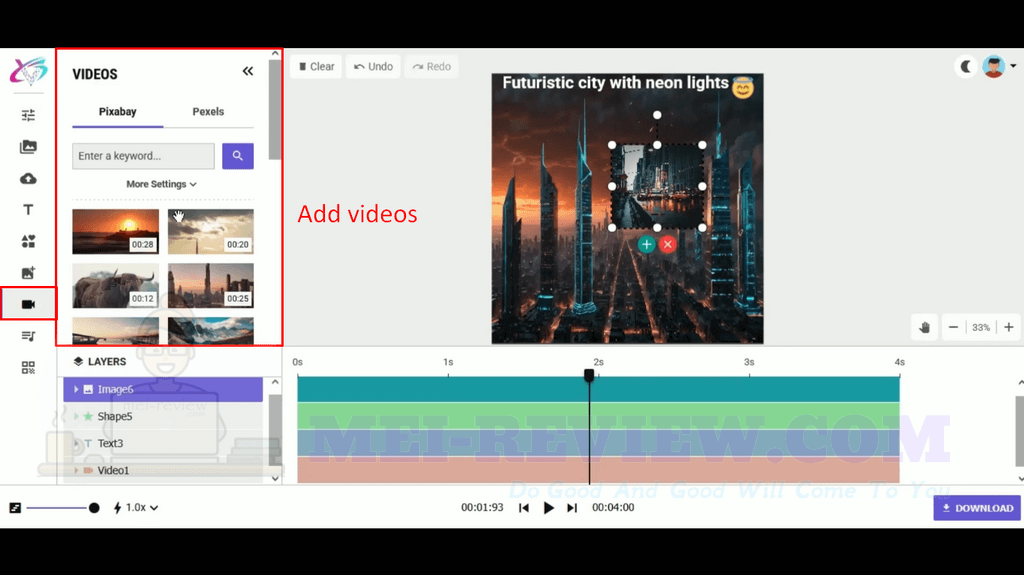Click the blue Text3 timeline track
Viewport: 1024px width, 575px height.
[598, 443]
